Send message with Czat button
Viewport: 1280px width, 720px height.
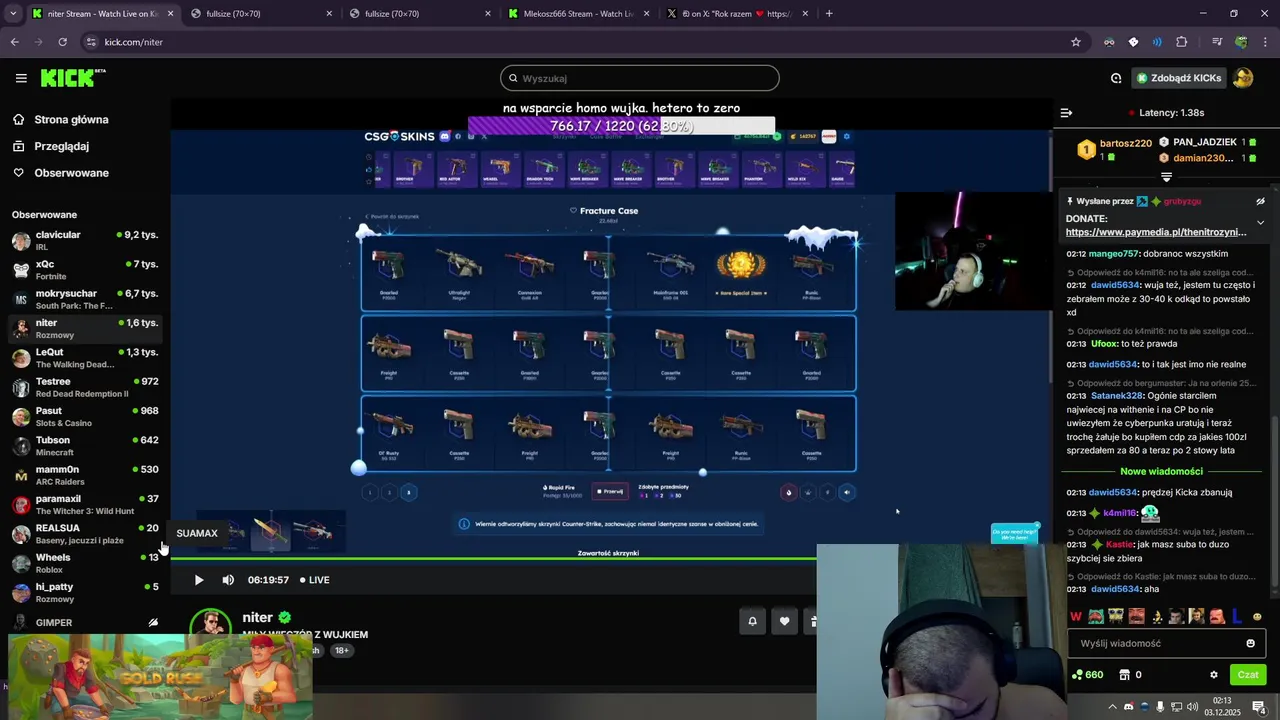pyautogui.click(x=1248, y=675)
